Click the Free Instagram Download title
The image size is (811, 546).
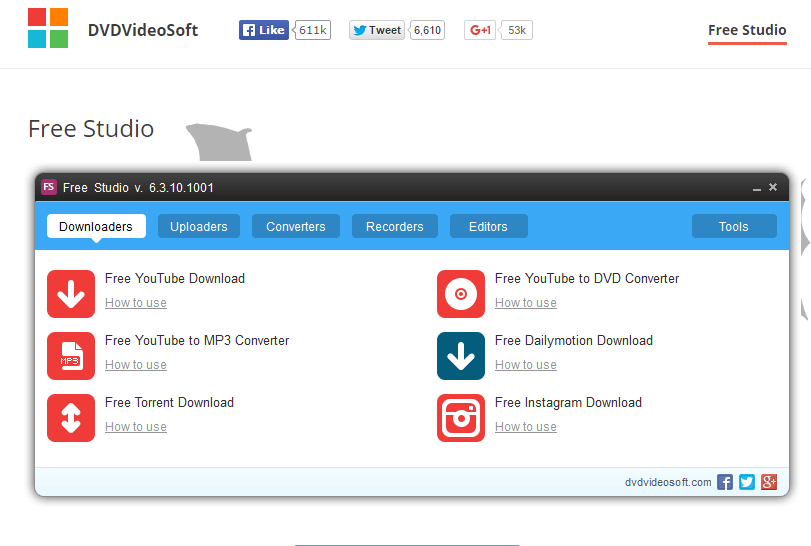(x=568, y=402)
